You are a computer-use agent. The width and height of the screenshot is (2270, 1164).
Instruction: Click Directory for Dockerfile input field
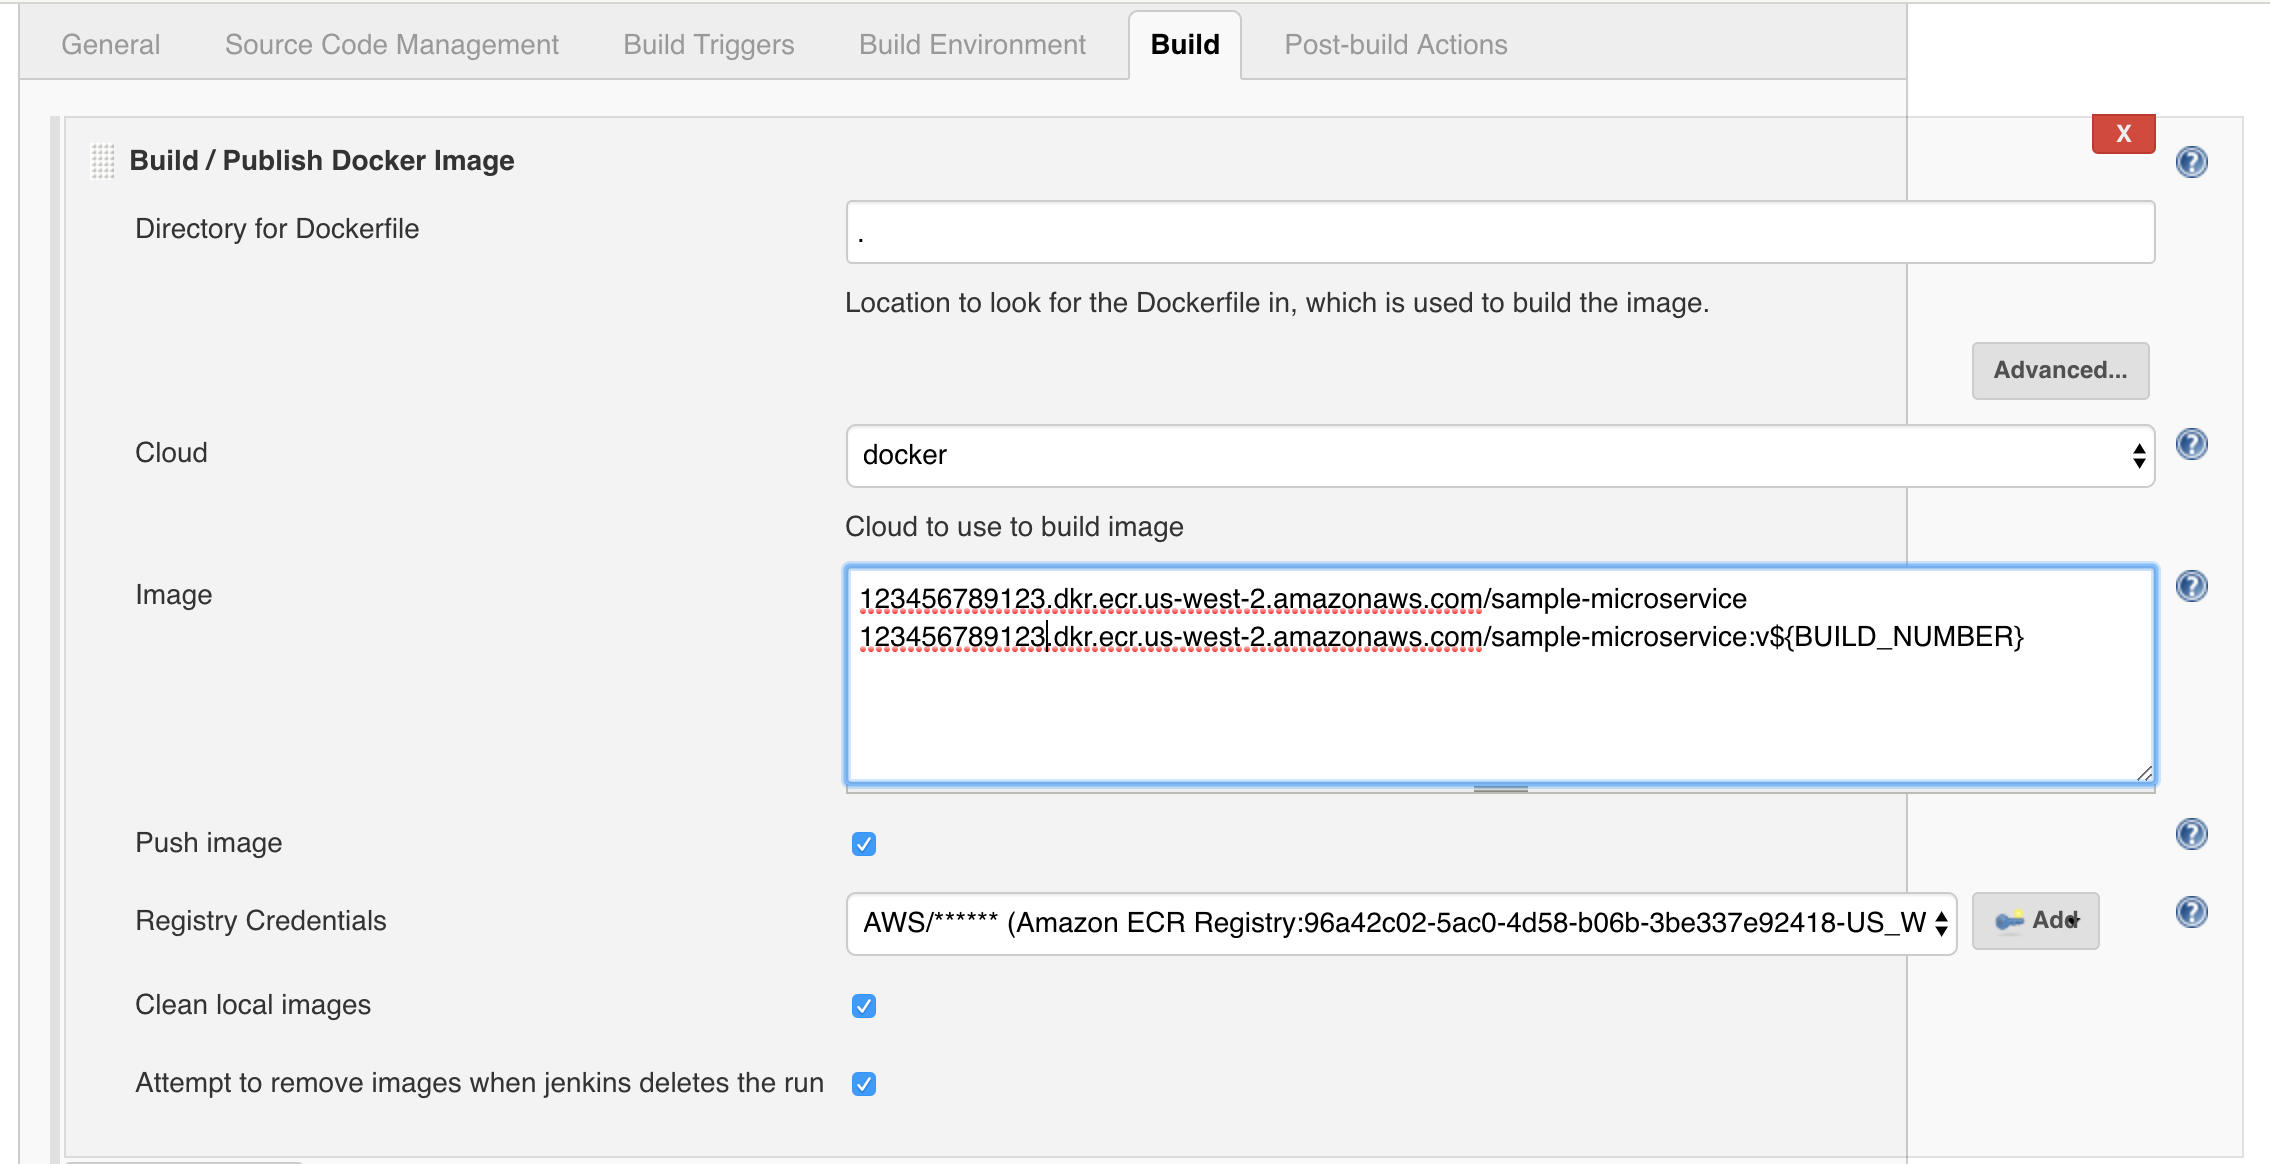pos(1500,233)
